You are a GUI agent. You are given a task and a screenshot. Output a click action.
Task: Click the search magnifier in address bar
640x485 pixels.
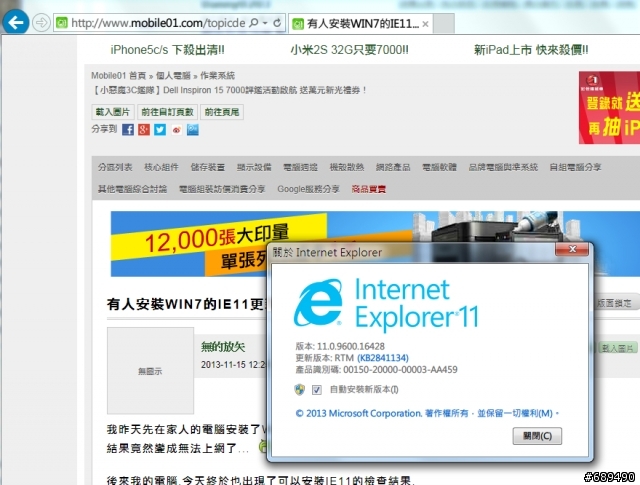point(253,22)
